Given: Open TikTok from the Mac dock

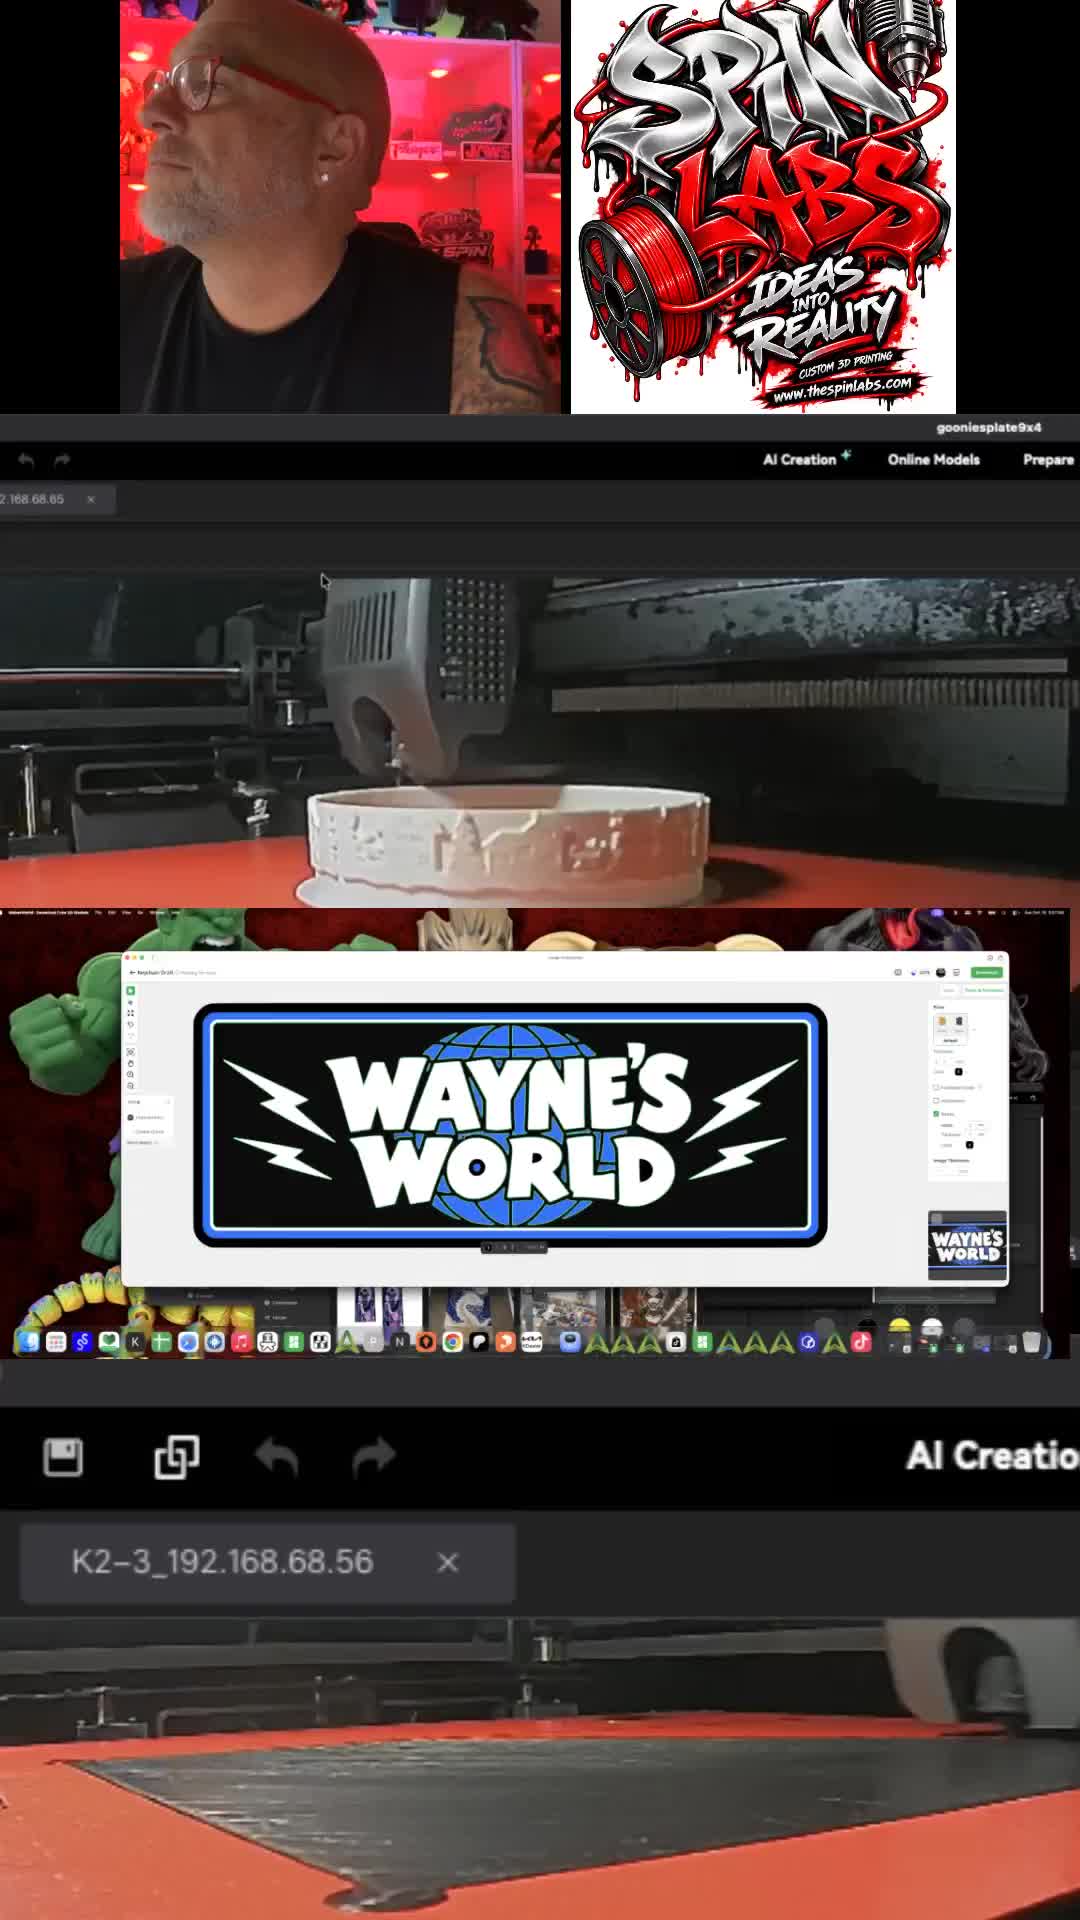Looking at the screenshot, I should tap(861, 1342).
